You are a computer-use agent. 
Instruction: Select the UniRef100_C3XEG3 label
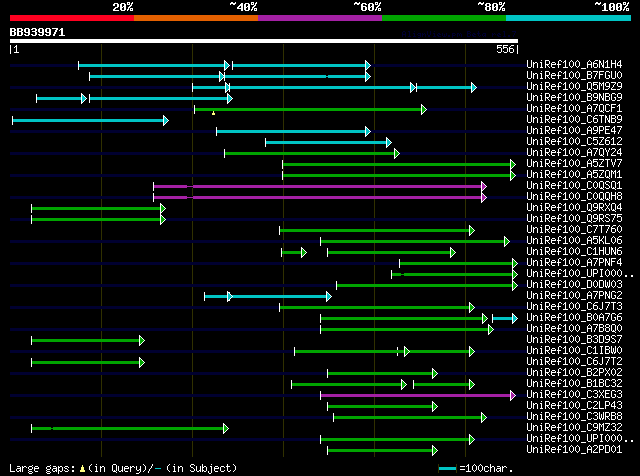[574, 395]
